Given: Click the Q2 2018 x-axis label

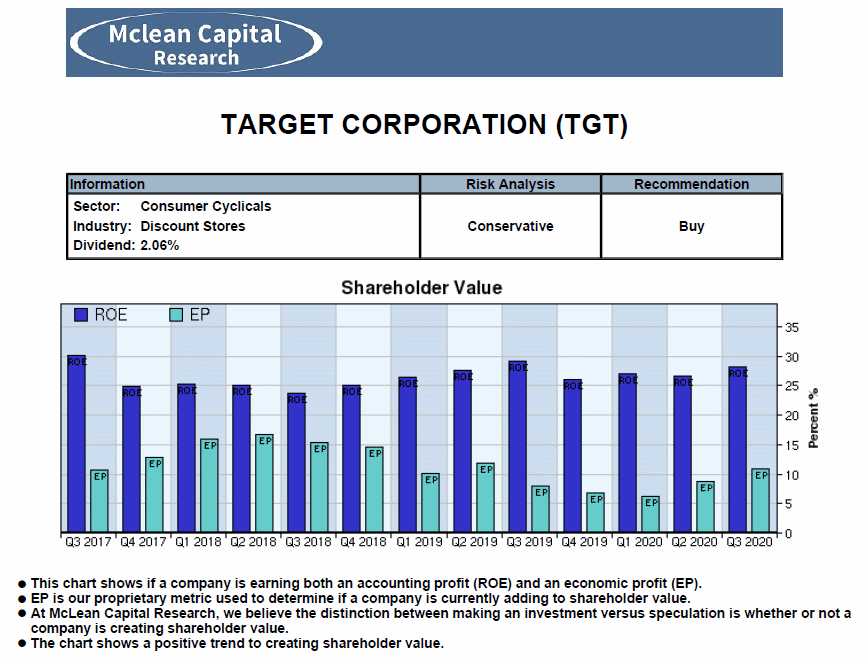Looking at the screenshot, I should (253, 542).
